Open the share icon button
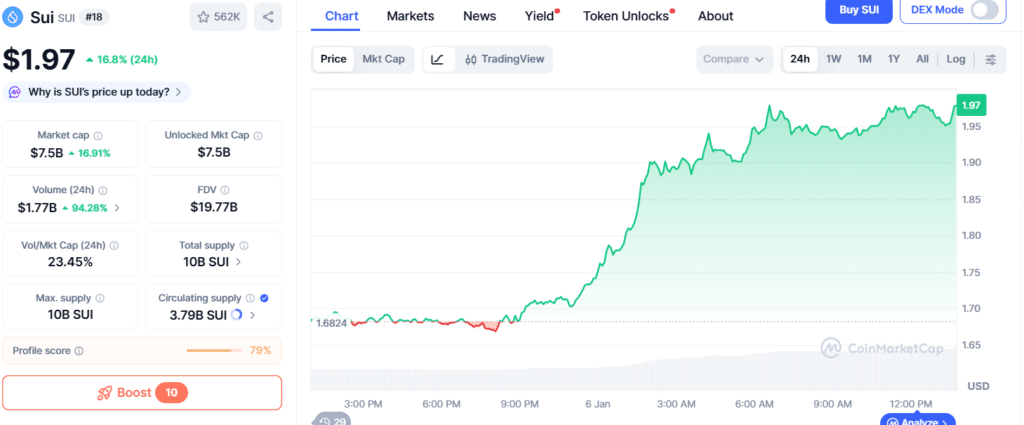The height and width of the screenshot is (425, 1024). [268, 18]
